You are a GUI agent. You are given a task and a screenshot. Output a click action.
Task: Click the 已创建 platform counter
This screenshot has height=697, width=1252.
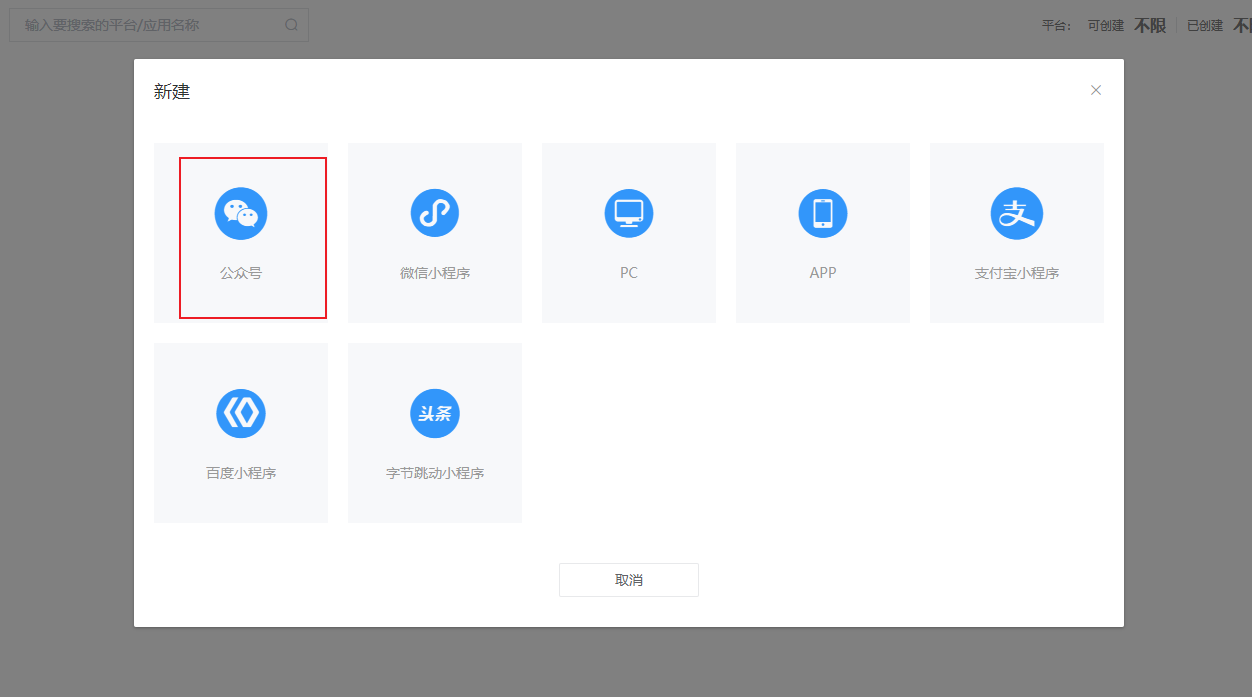coord(1219,25)
